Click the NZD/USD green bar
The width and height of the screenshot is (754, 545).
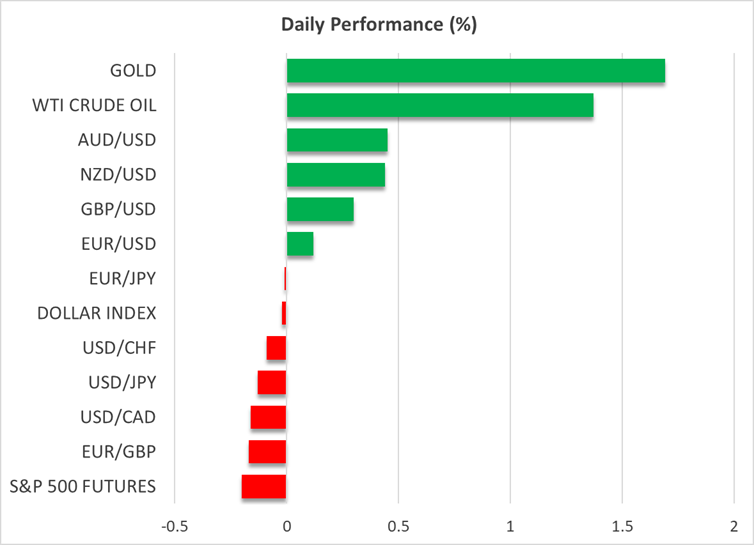335,175
